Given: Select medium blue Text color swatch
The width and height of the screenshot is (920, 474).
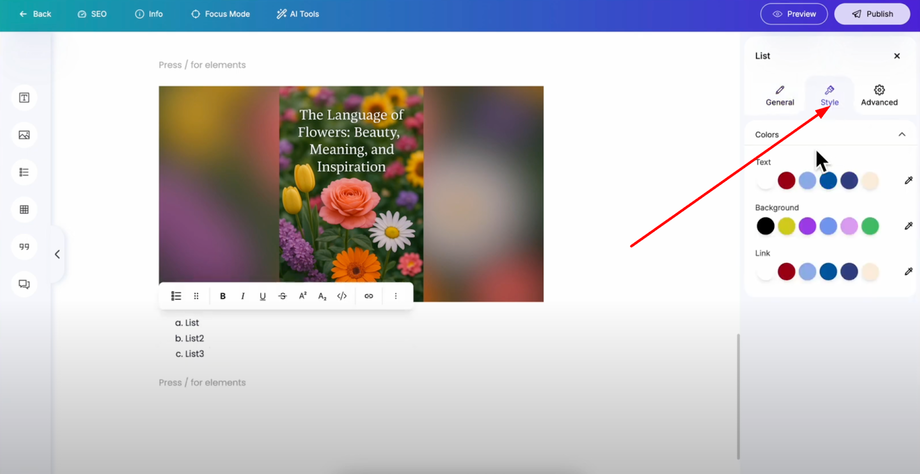Looking at the screenshot, I should tap(828, 181).
